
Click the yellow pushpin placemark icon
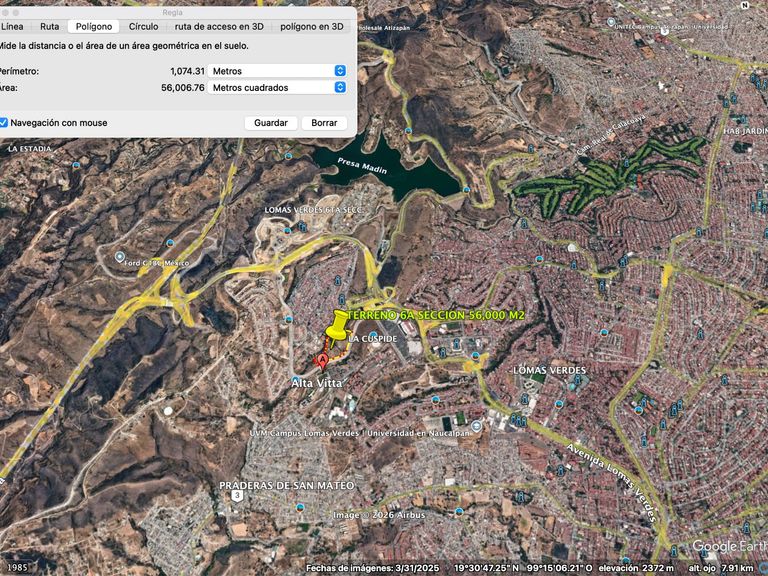337,326
